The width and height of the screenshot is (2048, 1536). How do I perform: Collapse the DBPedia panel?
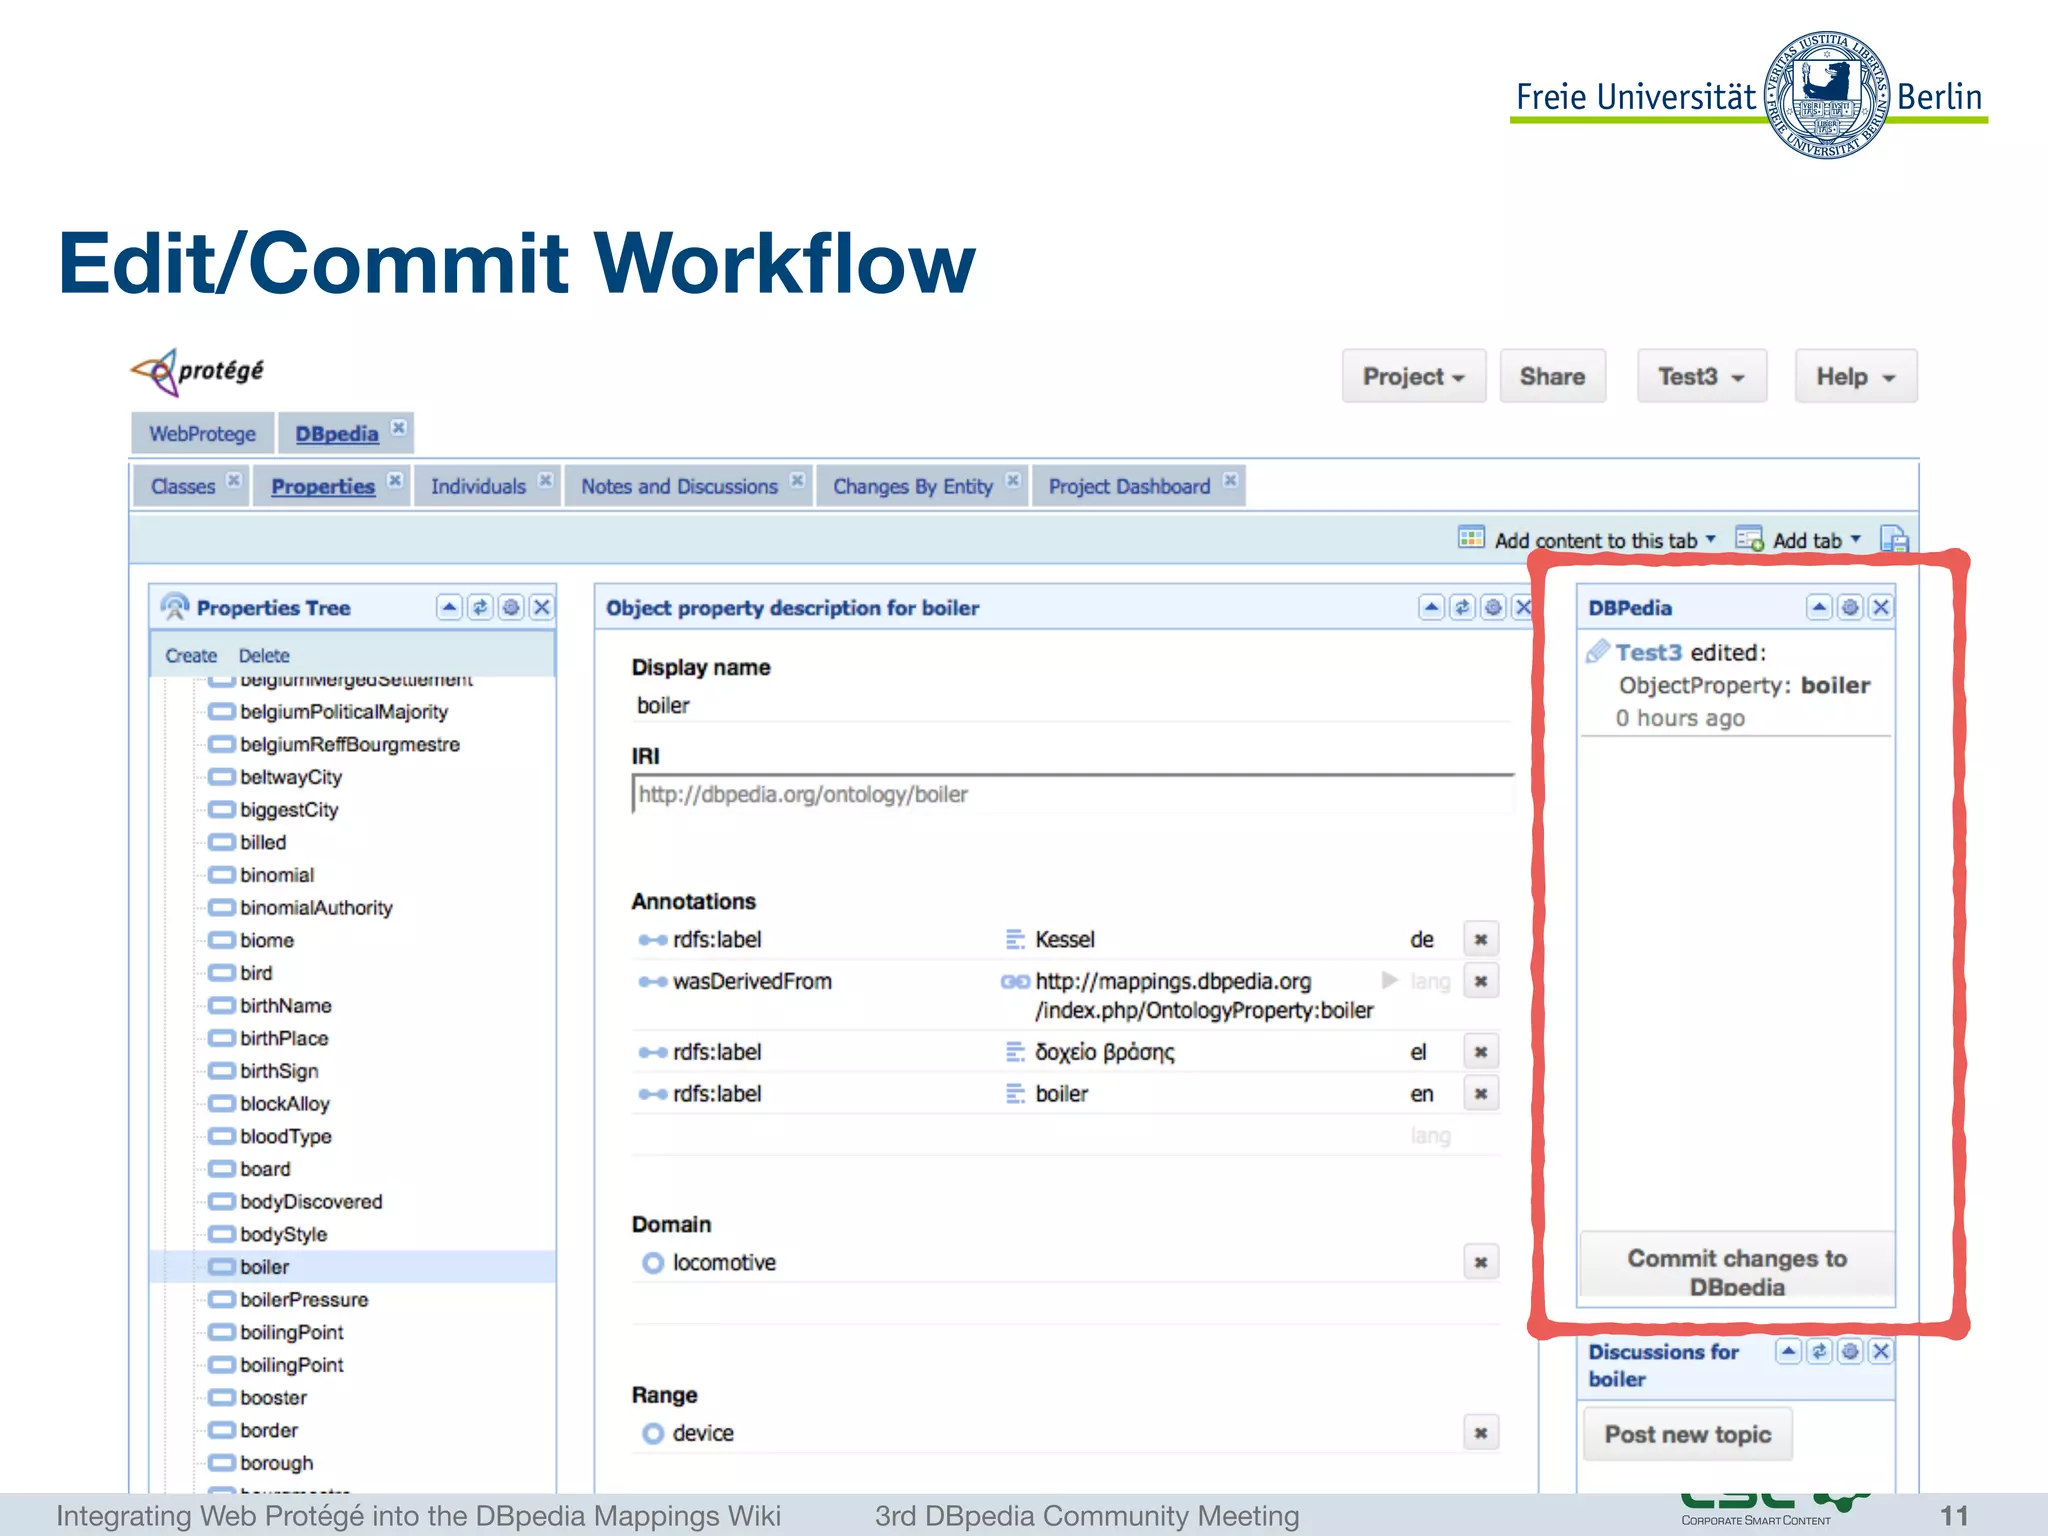point(1819,607)
